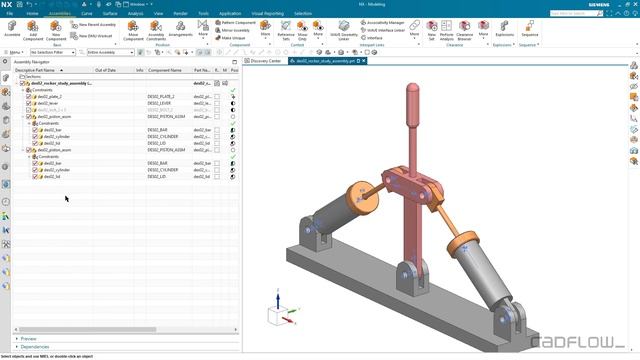This screenshot has height=360, width=640.
Task: Open Reference Sets tool
Action: click(x=286, y=30)
